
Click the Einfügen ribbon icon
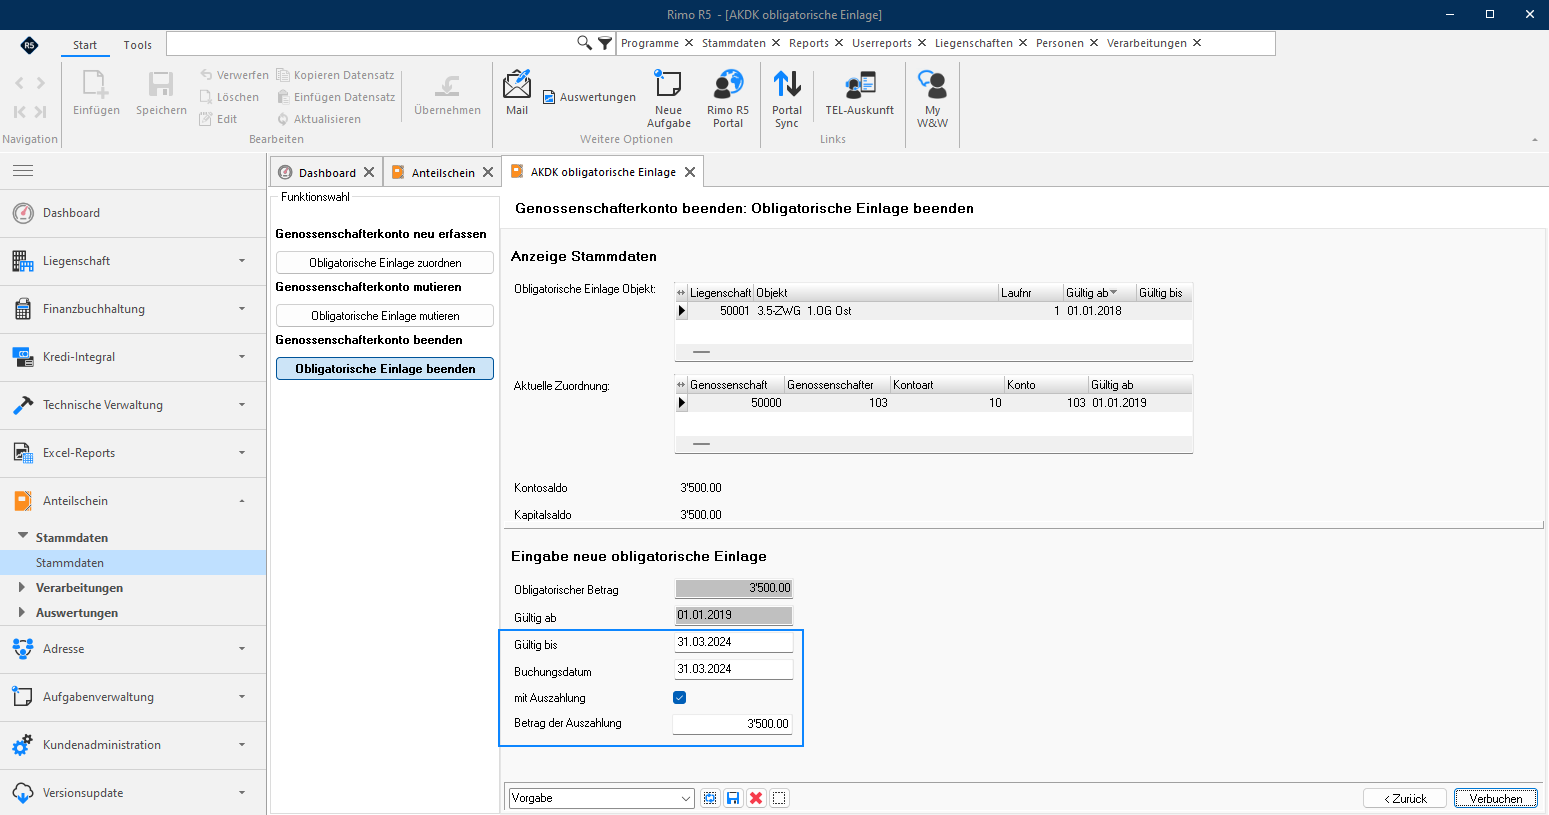tap(96, 93)
